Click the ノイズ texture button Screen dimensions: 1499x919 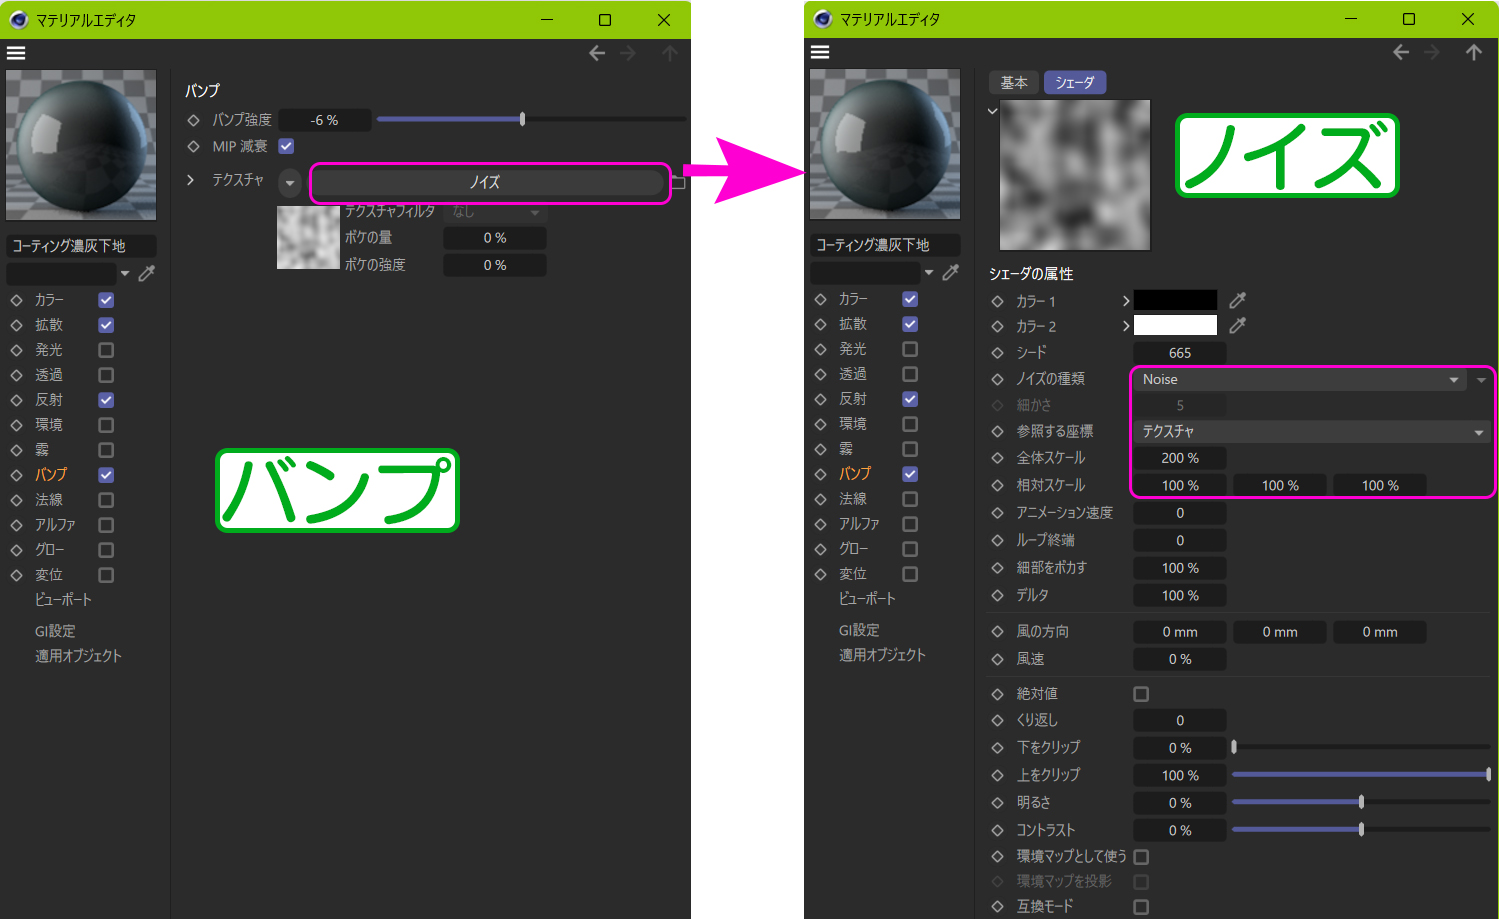point(486,182)
